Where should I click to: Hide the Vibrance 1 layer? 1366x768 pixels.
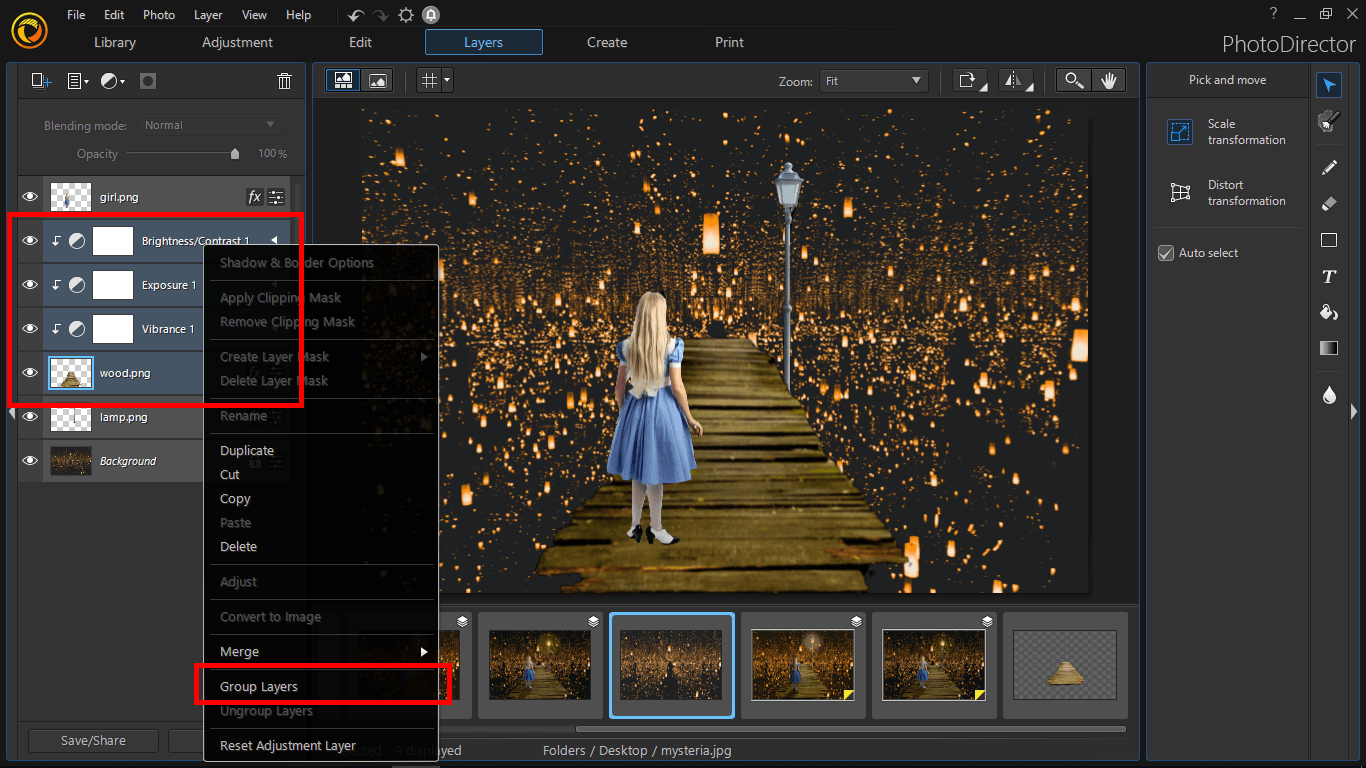30,329
